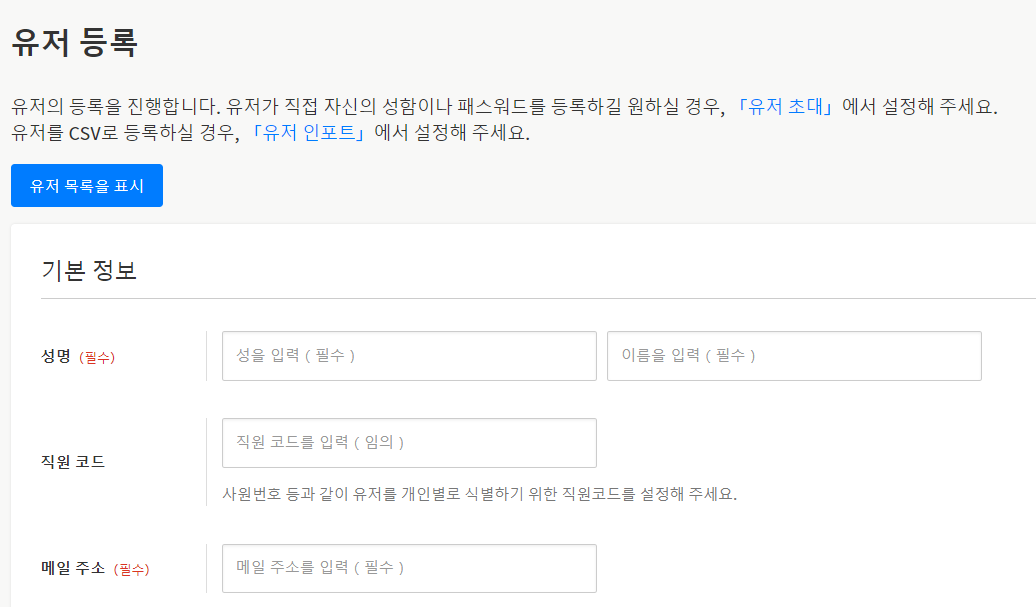This screenshot has width=1036, height=607.
Task: Click the 직원 코드 helper text
Action: pos(479,494)
